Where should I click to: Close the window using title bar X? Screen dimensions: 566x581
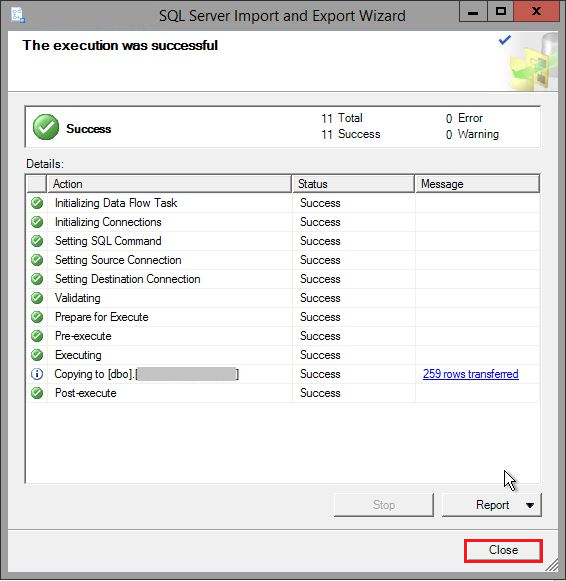536,12
